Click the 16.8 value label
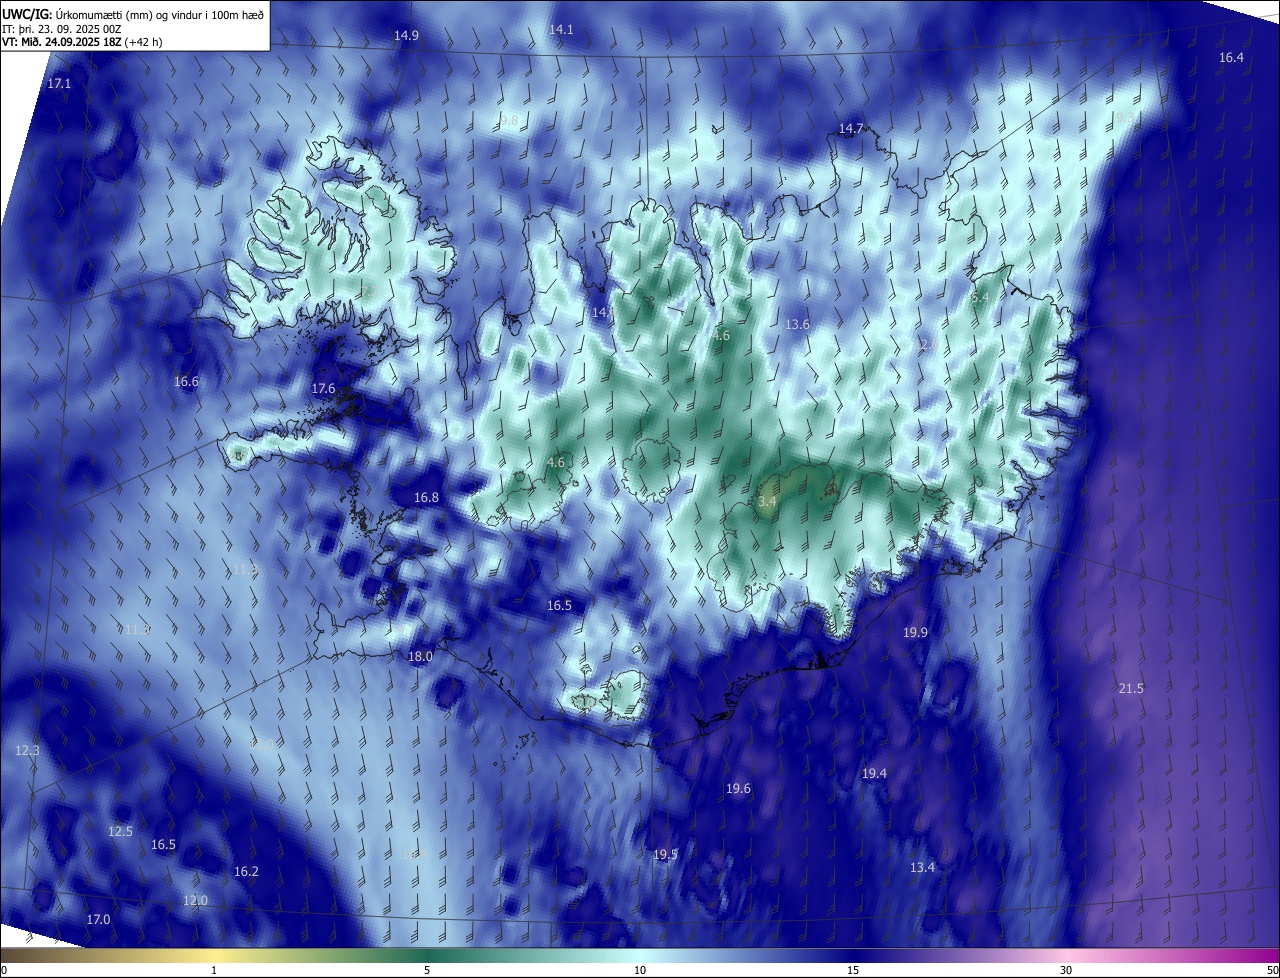The image size is (1280, 978). click(x=426, y=497)
